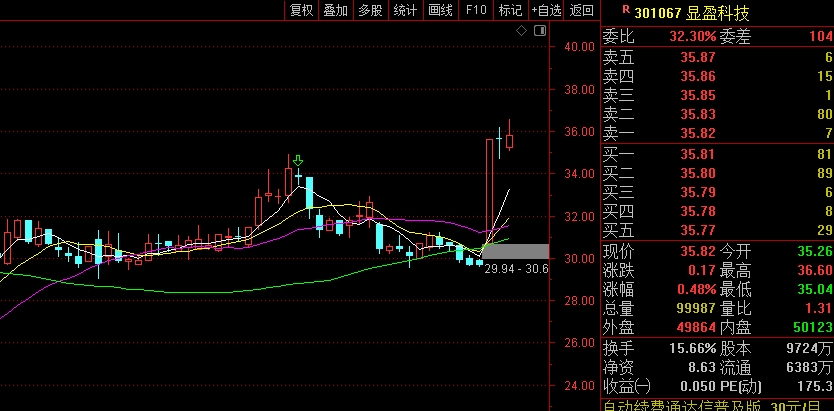This screenshot has width=834, height=411.
Task: Select 买二 price 35.80
Action: (698, 173)
